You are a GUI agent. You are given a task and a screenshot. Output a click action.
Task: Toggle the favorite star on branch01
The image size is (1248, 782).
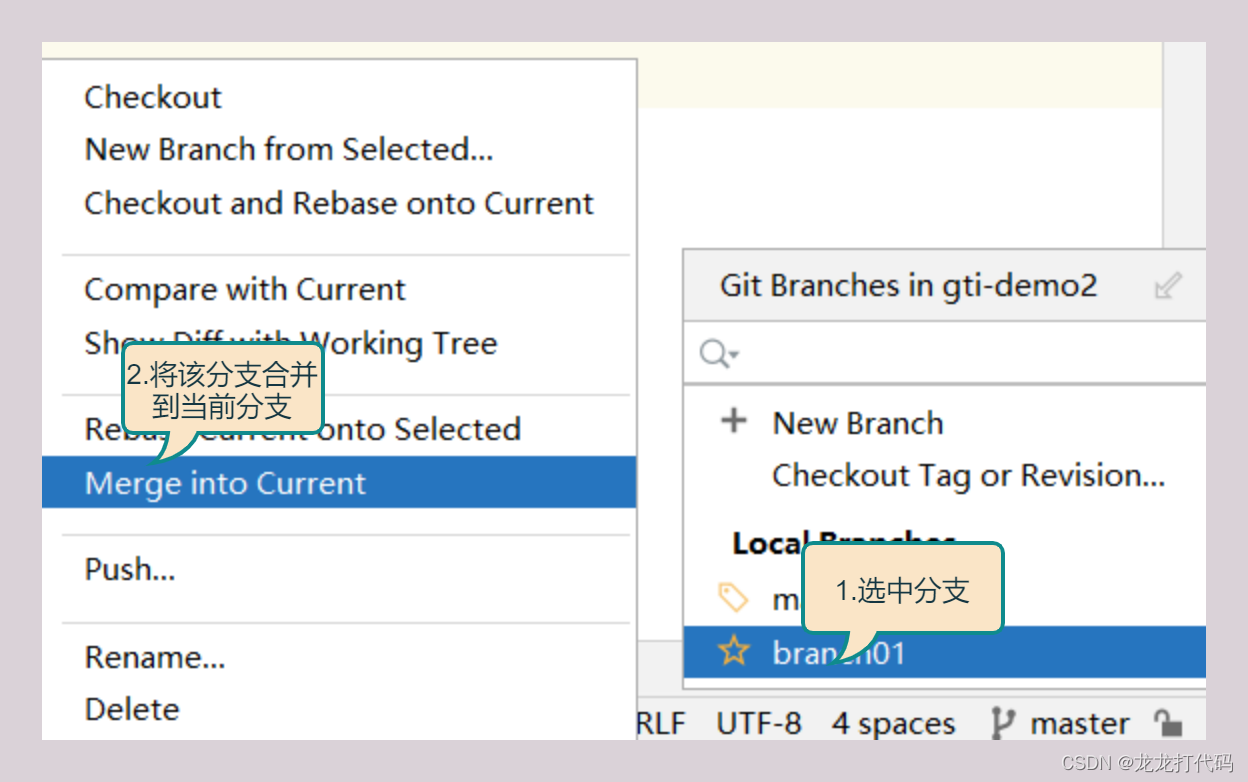tap(734, 653)
